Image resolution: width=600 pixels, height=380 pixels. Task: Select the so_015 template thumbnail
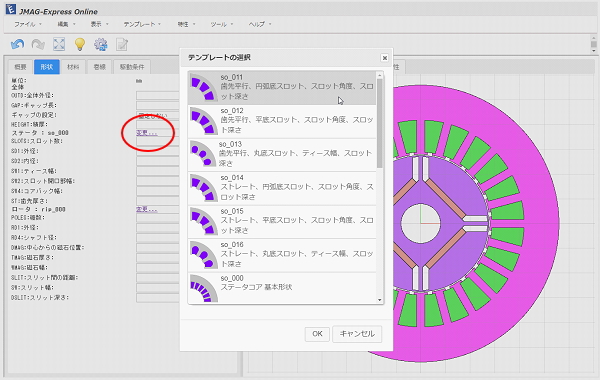click(x=204, y=221)
